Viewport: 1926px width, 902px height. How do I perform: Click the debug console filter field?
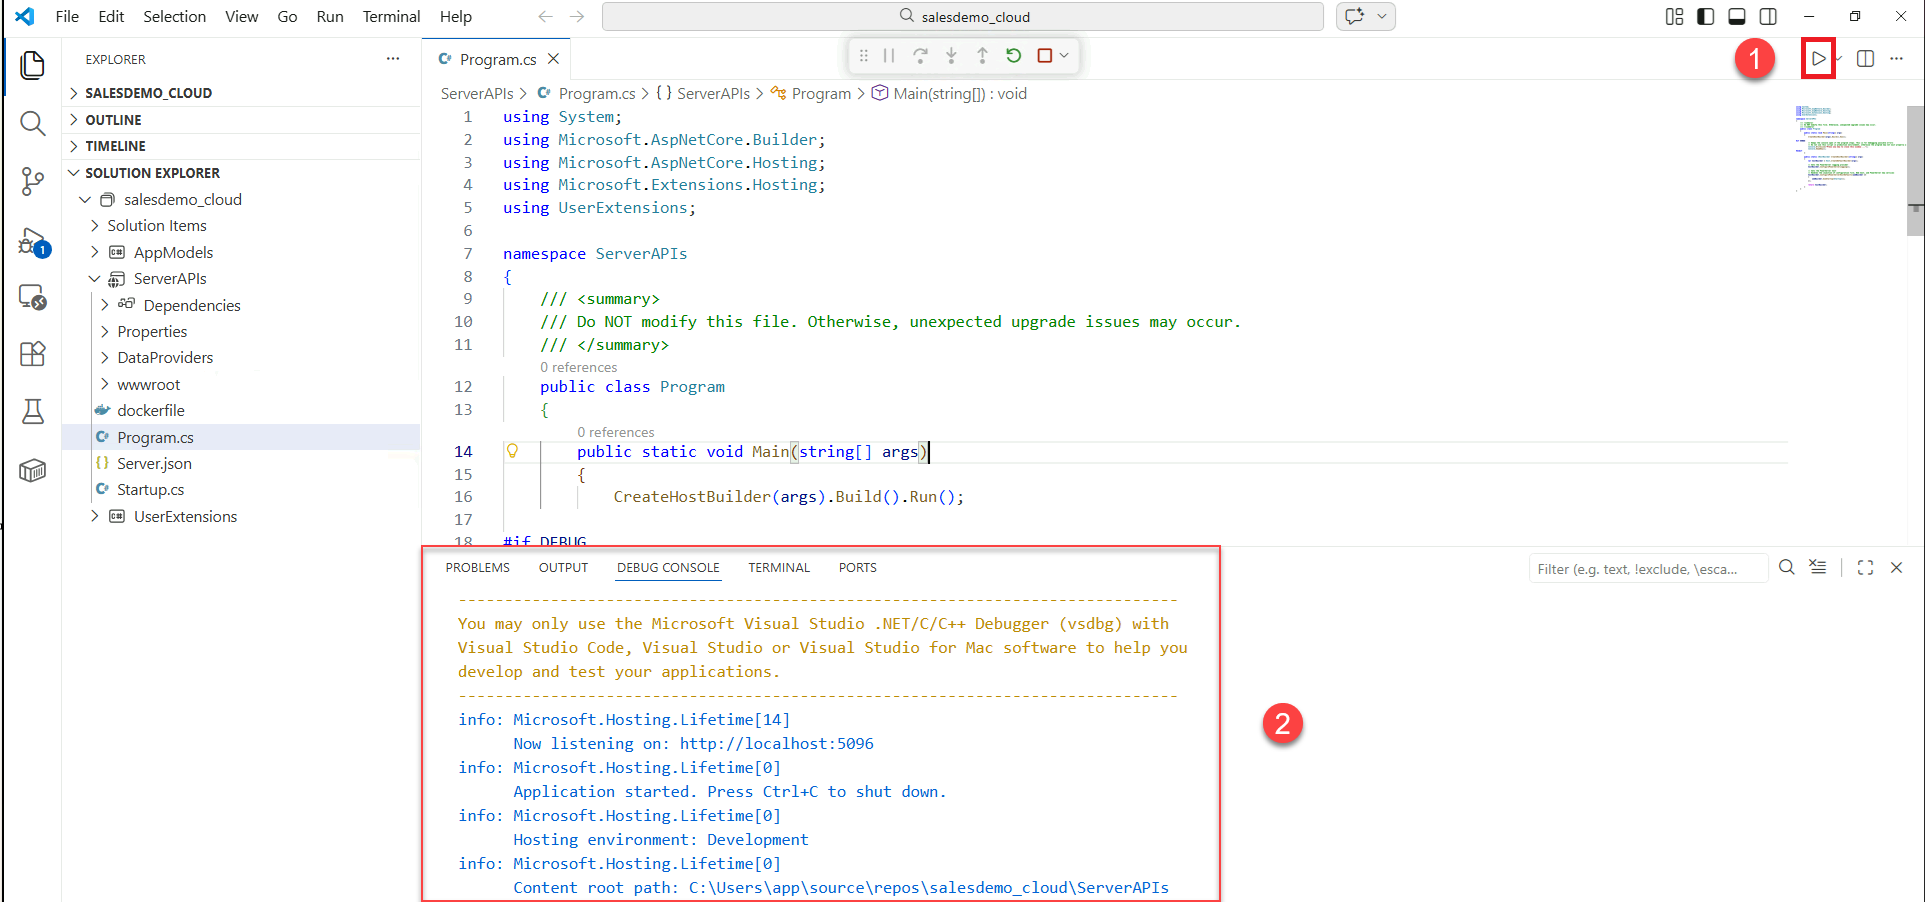[x=1645, y=569]
